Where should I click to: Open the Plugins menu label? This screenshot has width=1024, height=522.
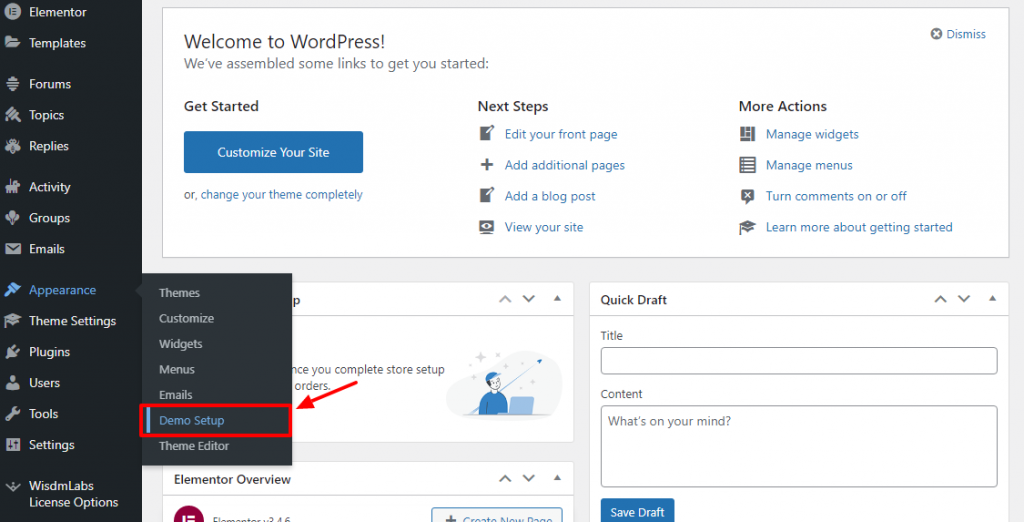coord(50,351)
